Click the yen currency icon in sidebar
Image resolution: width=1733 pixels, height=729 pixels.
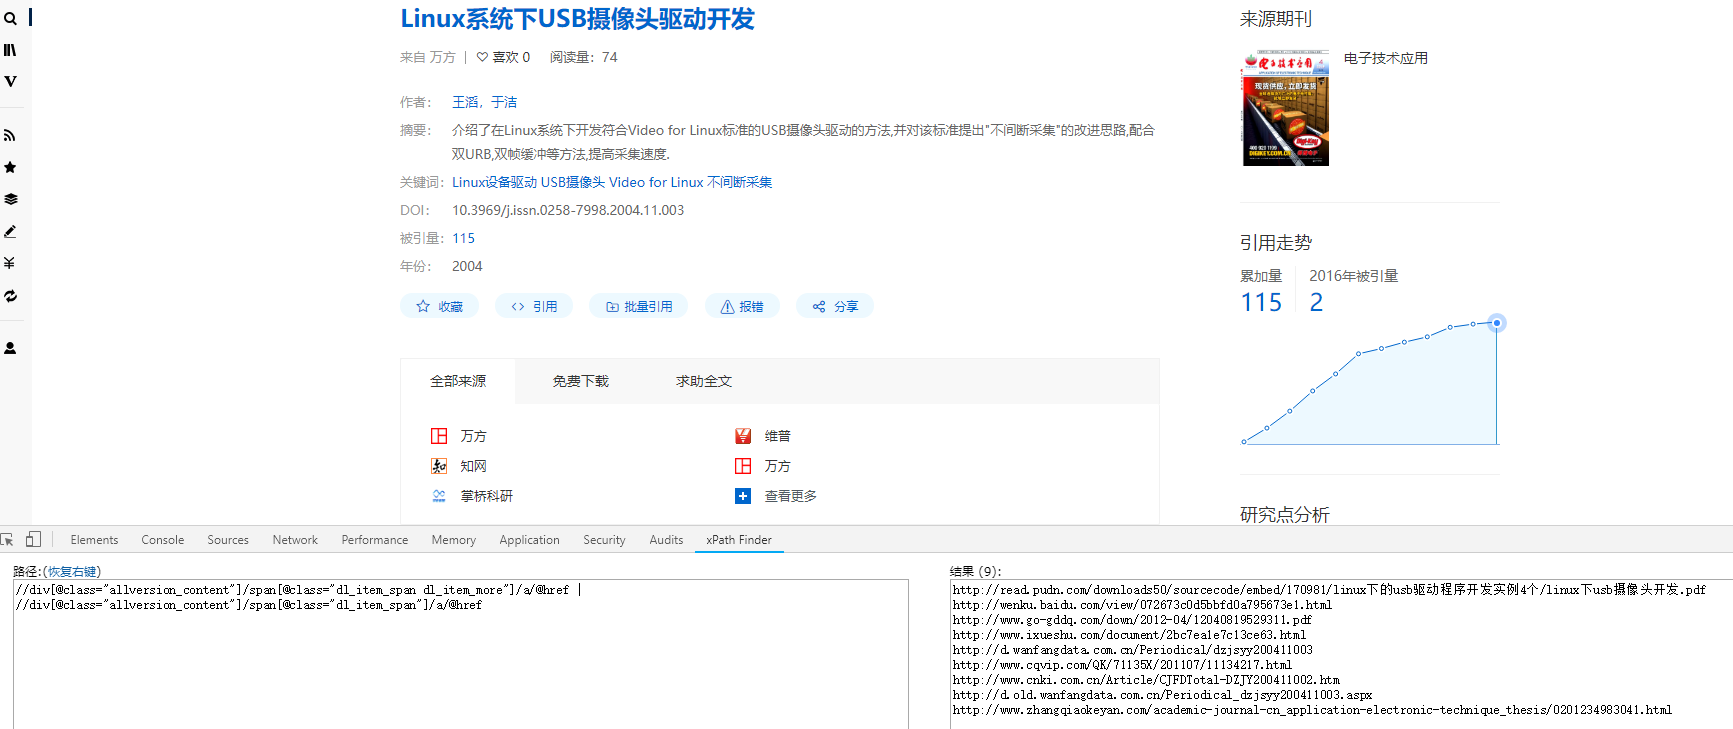pos(10,263)
